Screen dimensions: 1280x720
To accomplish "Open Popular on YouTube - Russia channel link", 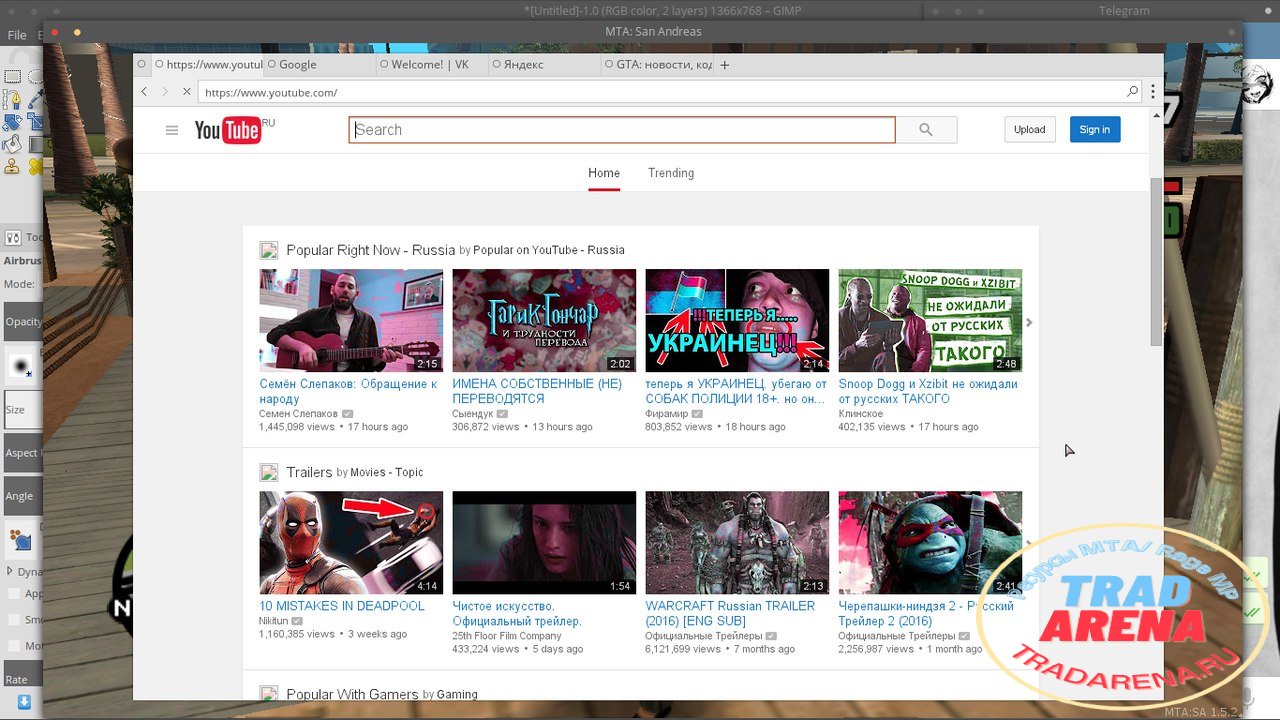I will (x=549, y=250).
